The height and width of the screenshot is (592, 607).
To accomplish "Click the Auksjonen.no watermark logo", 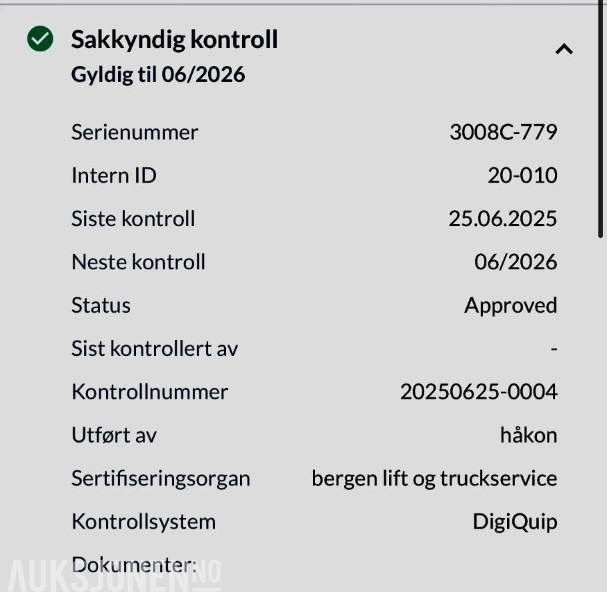I will pyautogui.click(x=110, y=575).
